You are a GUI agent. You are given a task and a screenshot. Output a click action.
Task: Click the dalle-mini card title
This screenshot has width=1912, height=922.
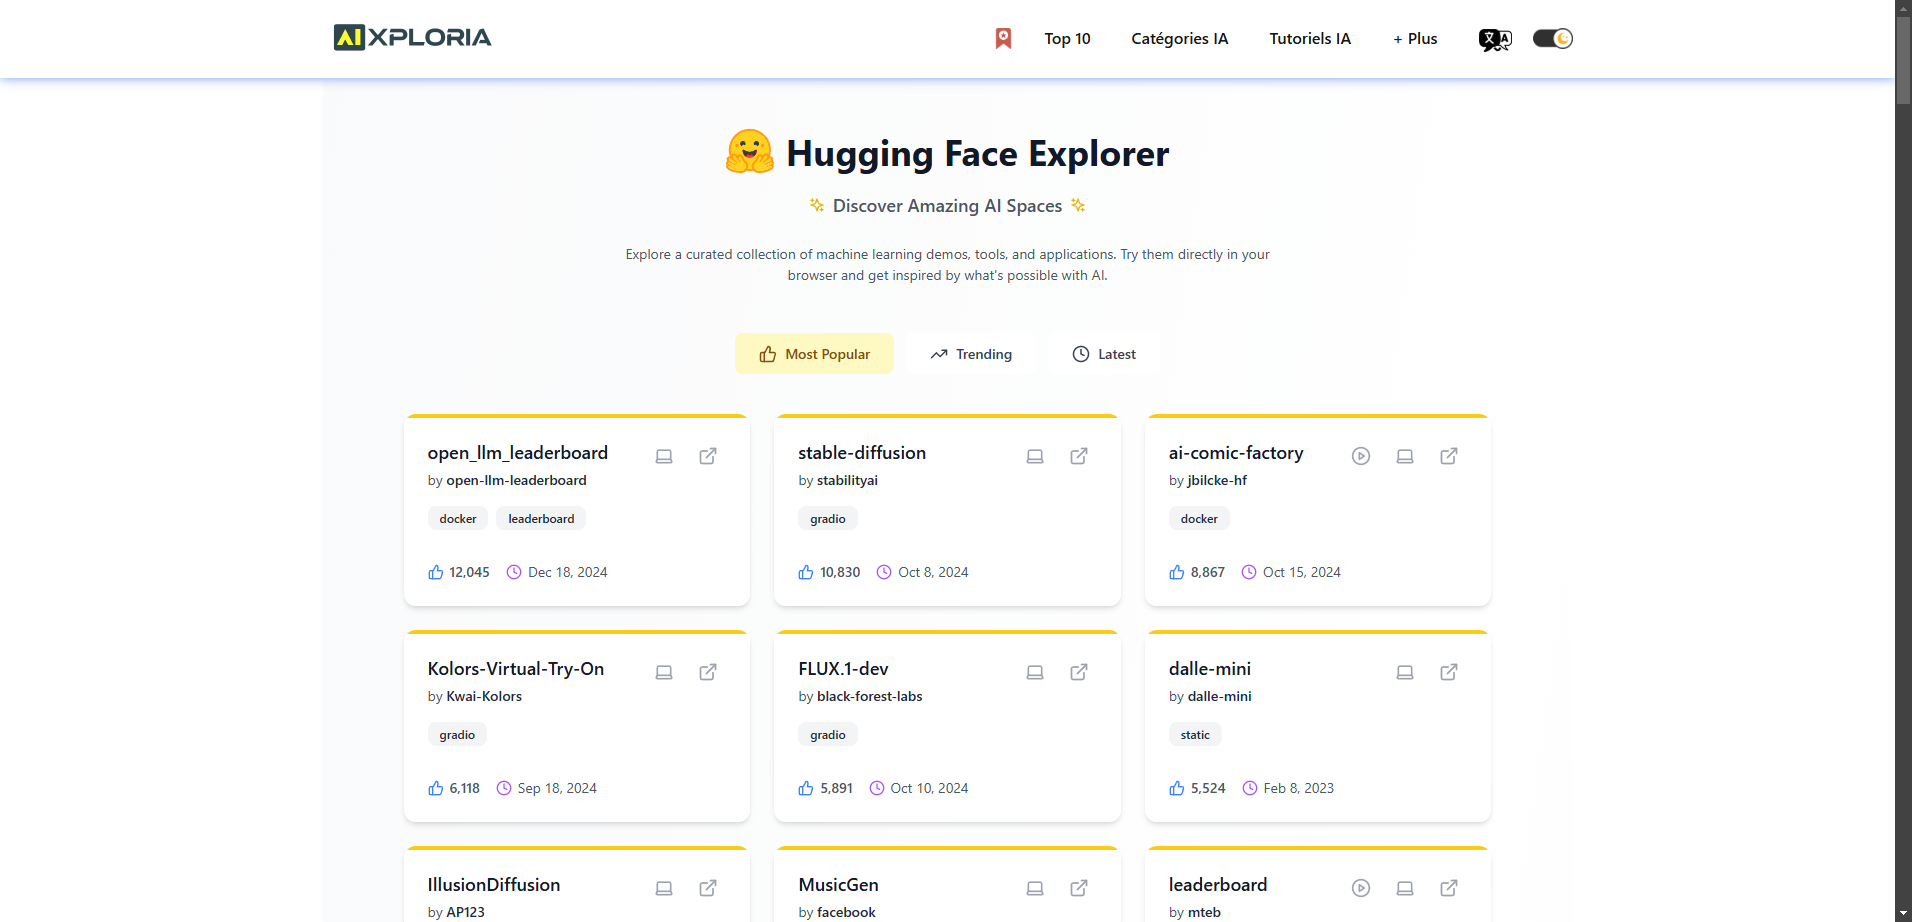(x=1210, y=669)
